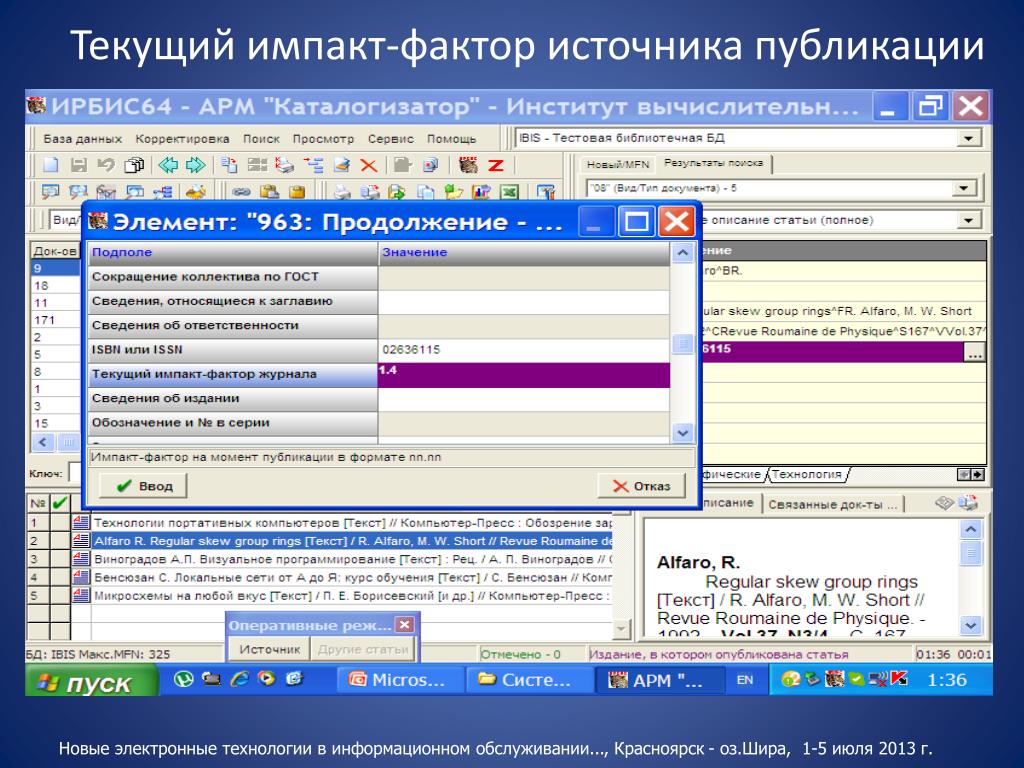Click the Подполе column header

point(233,252)
